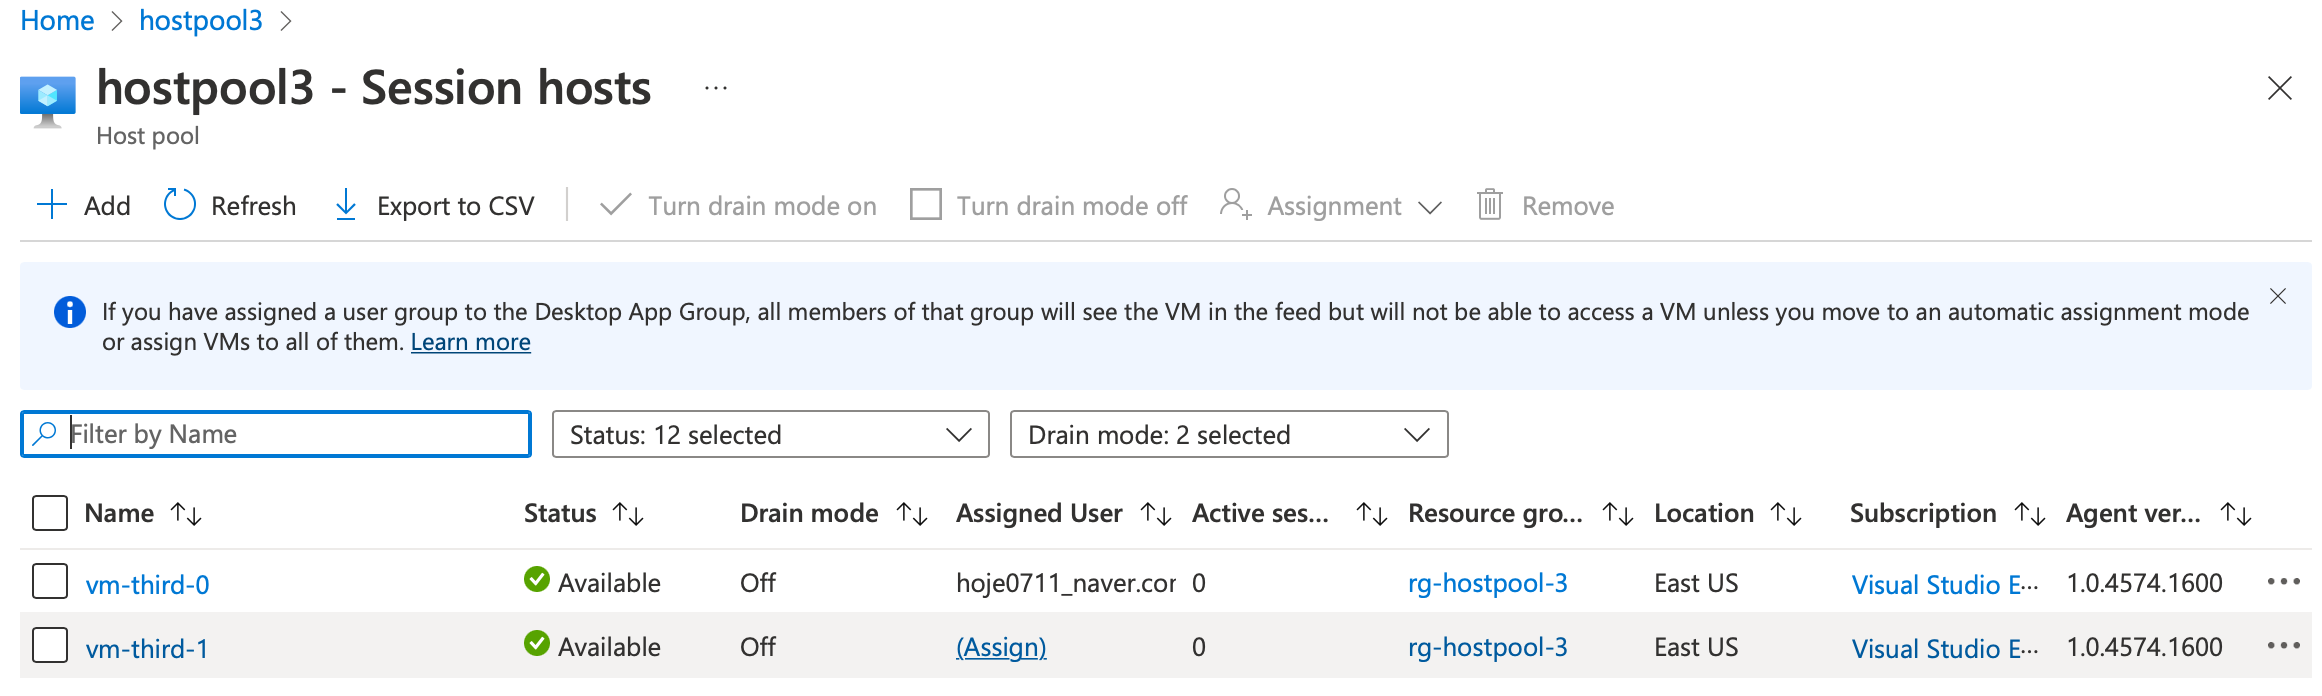This screenshot has height=696, width=2322.
Task: Click the Location column sort arrows
Action: coord(1786,514)
